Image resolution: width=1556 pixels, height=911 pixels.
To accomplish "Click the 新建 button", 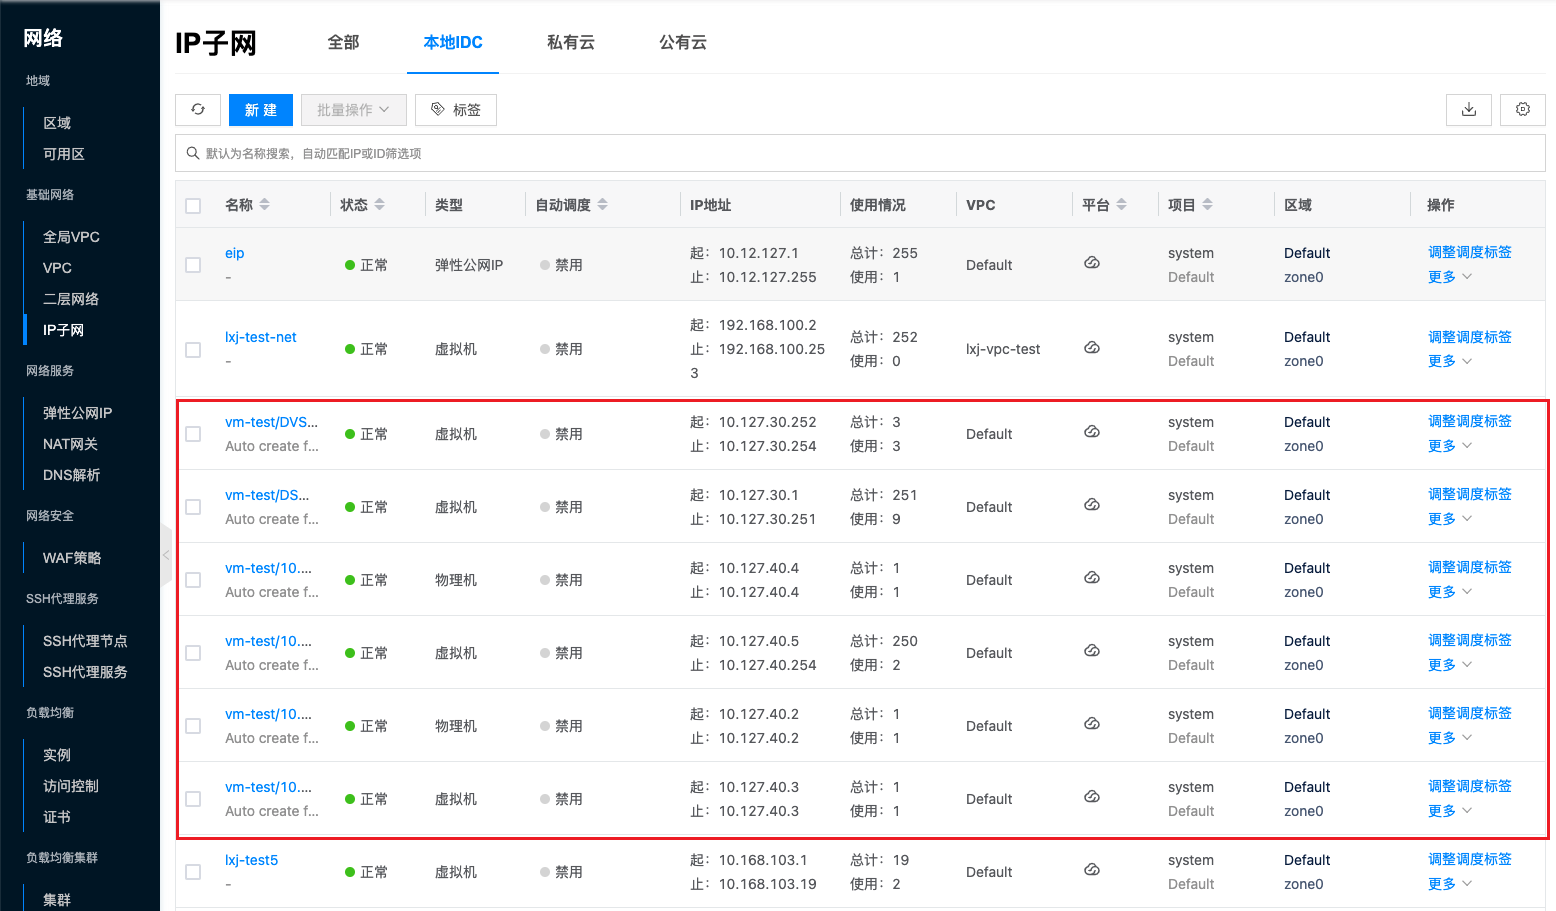I will pyautogui.click(x=260, y=110).
